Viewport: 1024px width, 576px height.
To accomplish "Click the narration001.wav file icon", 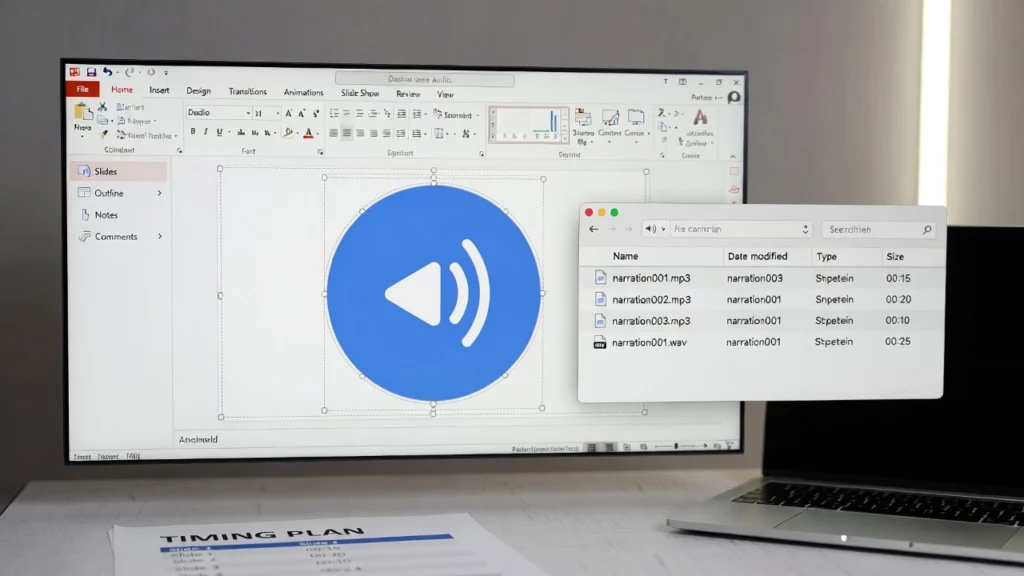I will 600,342.
